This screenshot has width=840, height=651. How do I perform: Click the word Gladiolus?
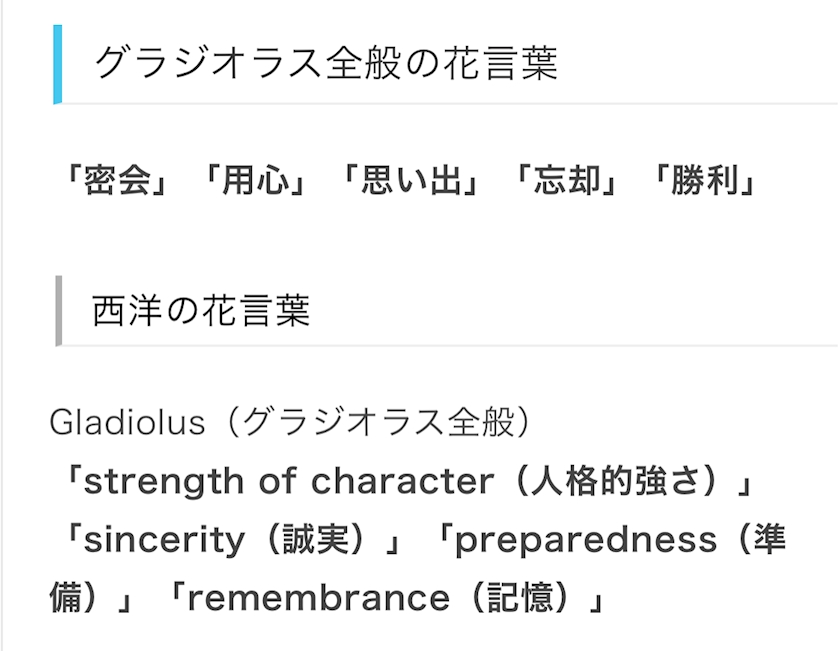tap(127, 422)
